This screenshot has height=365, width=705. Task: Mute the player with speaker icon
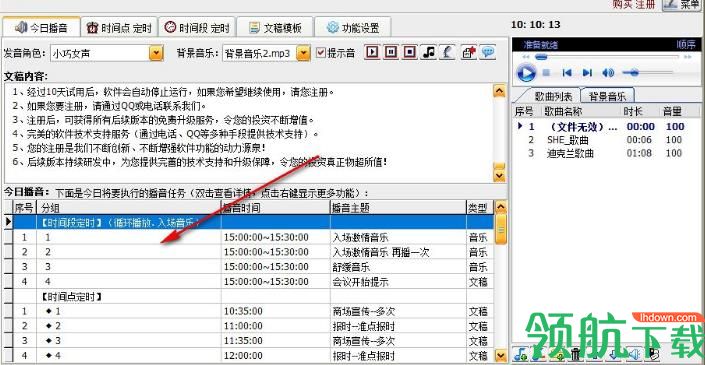(607, 72)
